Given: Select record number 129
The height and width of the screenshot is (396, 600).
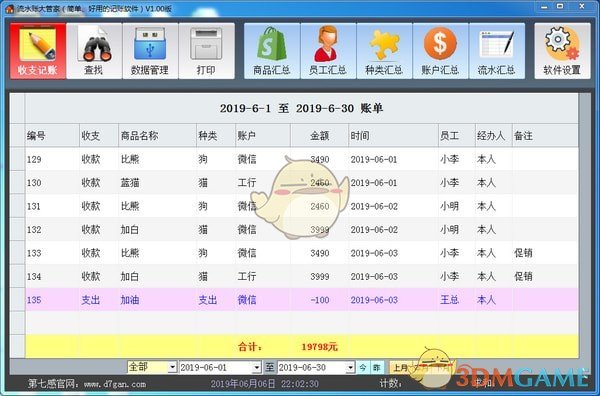Looking at the screenshot, I should coord(34,159).
